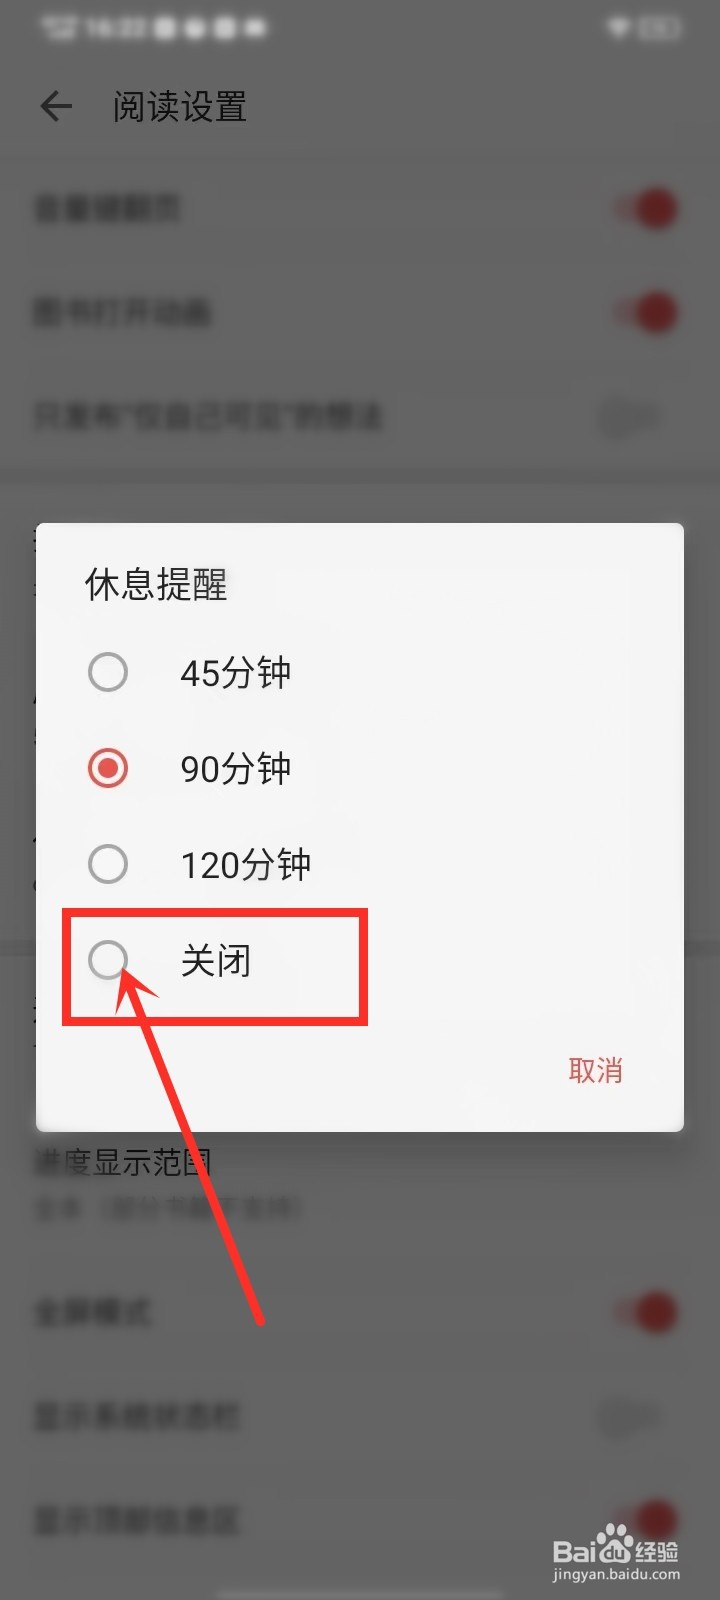
Task: Tap the Wi-Fi icon in status bar
Action: (620, 28)
